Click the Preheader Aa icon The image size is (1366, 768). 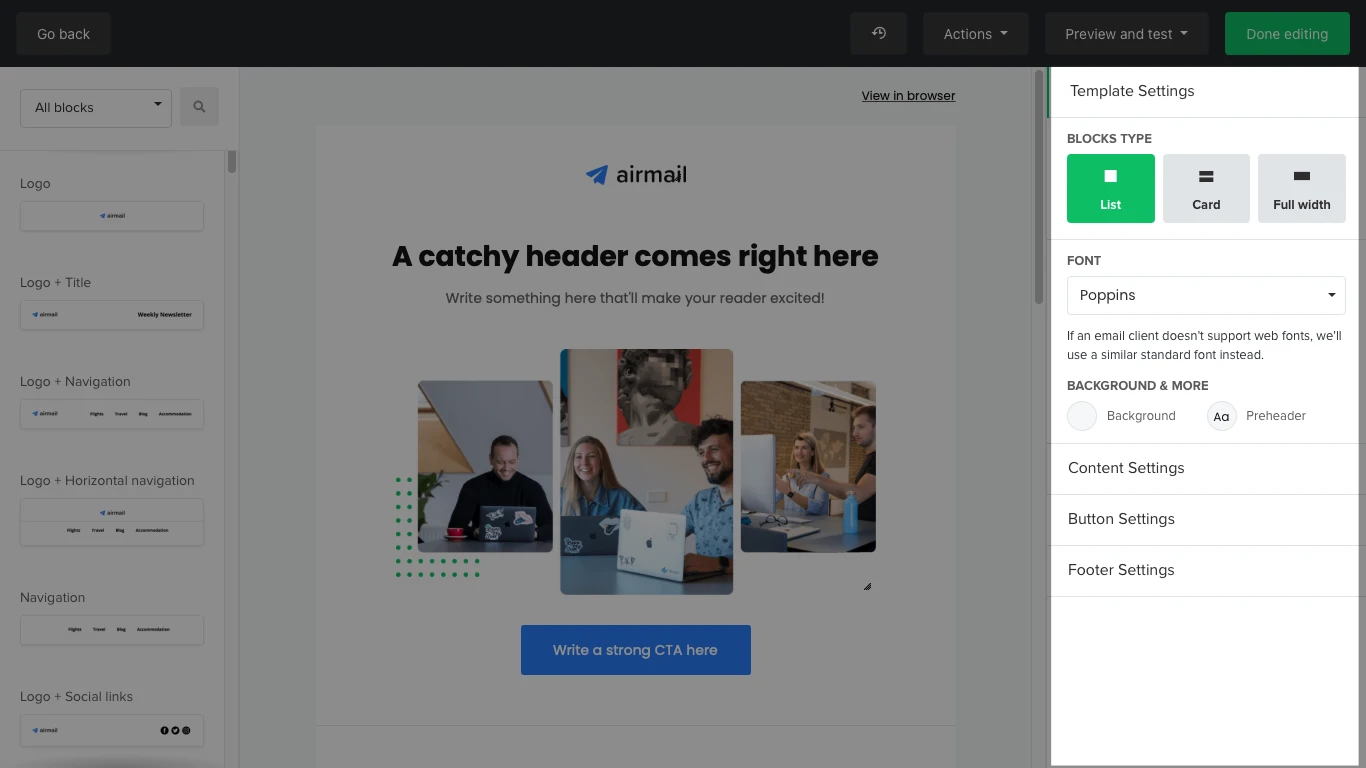tap(1221, 416)
